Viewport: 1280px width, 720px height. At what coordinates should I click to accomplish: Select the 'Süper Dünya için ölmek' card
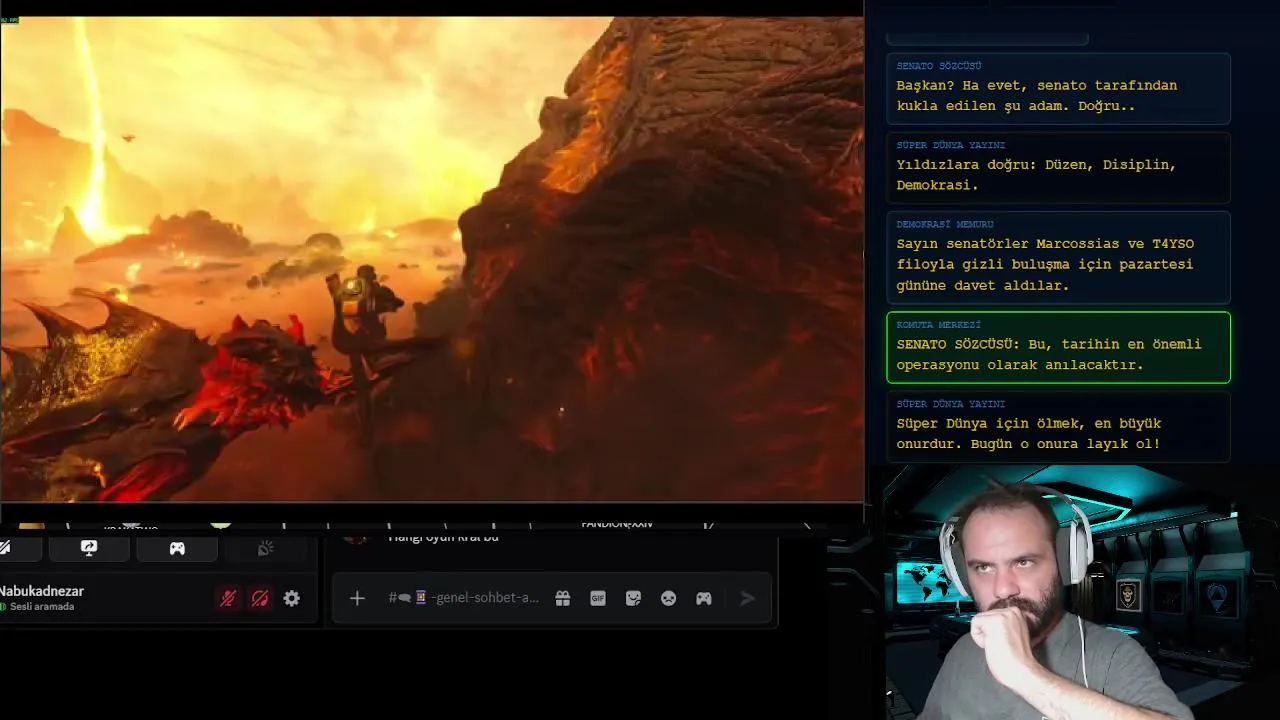pyautogui.click(x=1058, y=426)
